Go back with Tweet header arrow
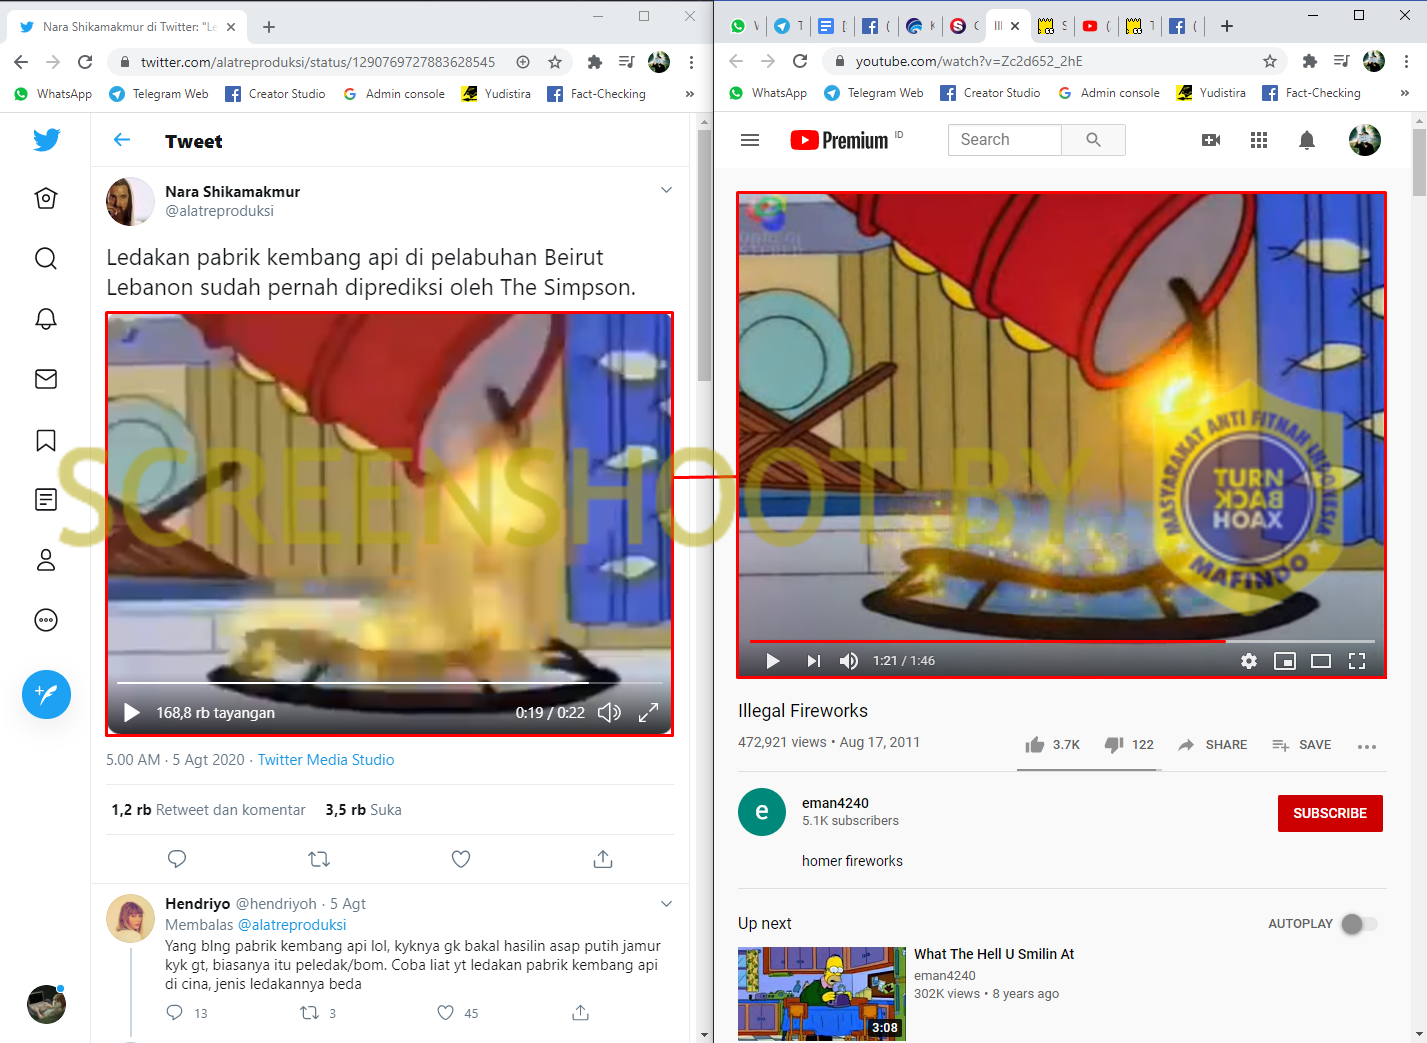 coord(122,140)
